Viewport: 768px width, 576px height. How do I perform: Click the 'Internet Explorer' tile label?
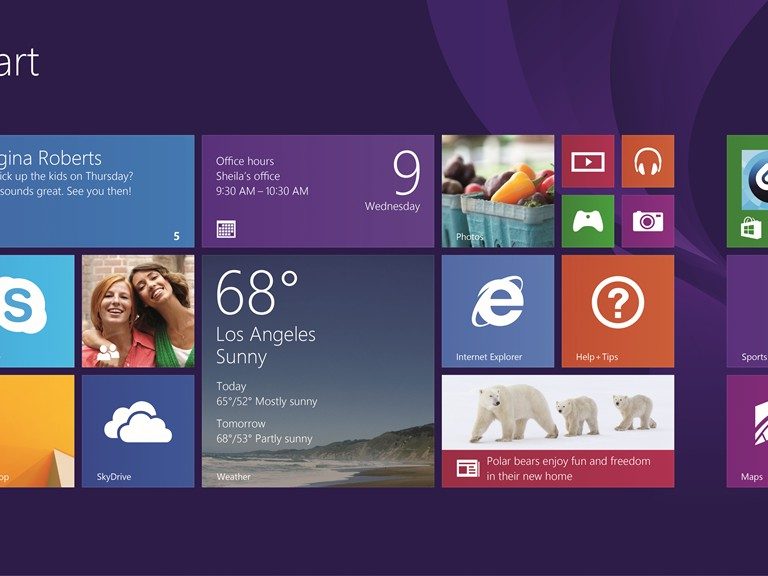pos(489,357)
